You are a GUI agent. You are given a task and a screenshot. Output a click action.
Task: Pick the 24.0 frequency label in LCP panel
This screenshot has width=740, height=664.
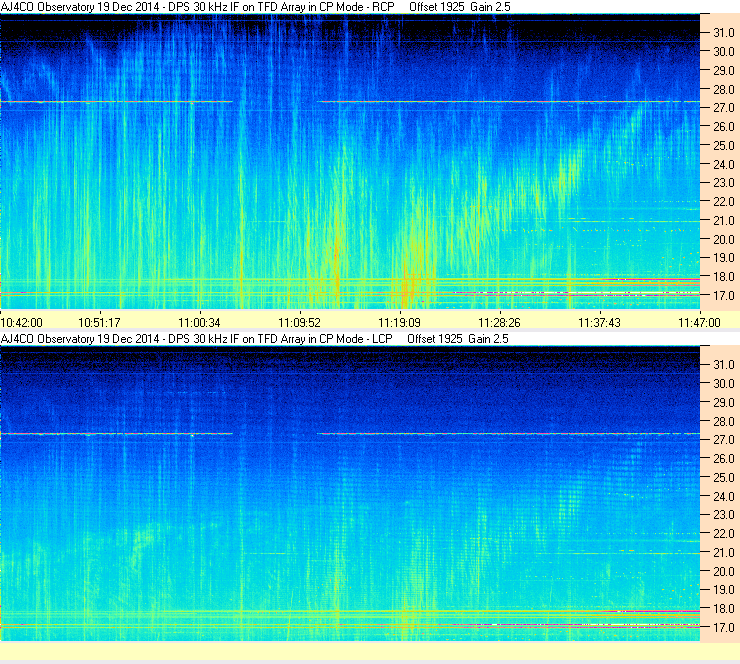(723, 496)
